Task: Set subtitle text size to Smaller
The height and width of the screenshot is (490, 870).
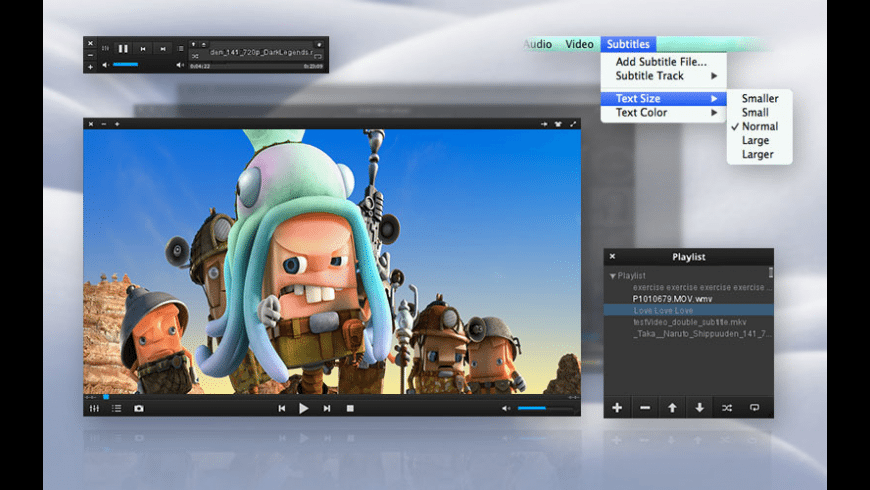Action: click(760, 98)
